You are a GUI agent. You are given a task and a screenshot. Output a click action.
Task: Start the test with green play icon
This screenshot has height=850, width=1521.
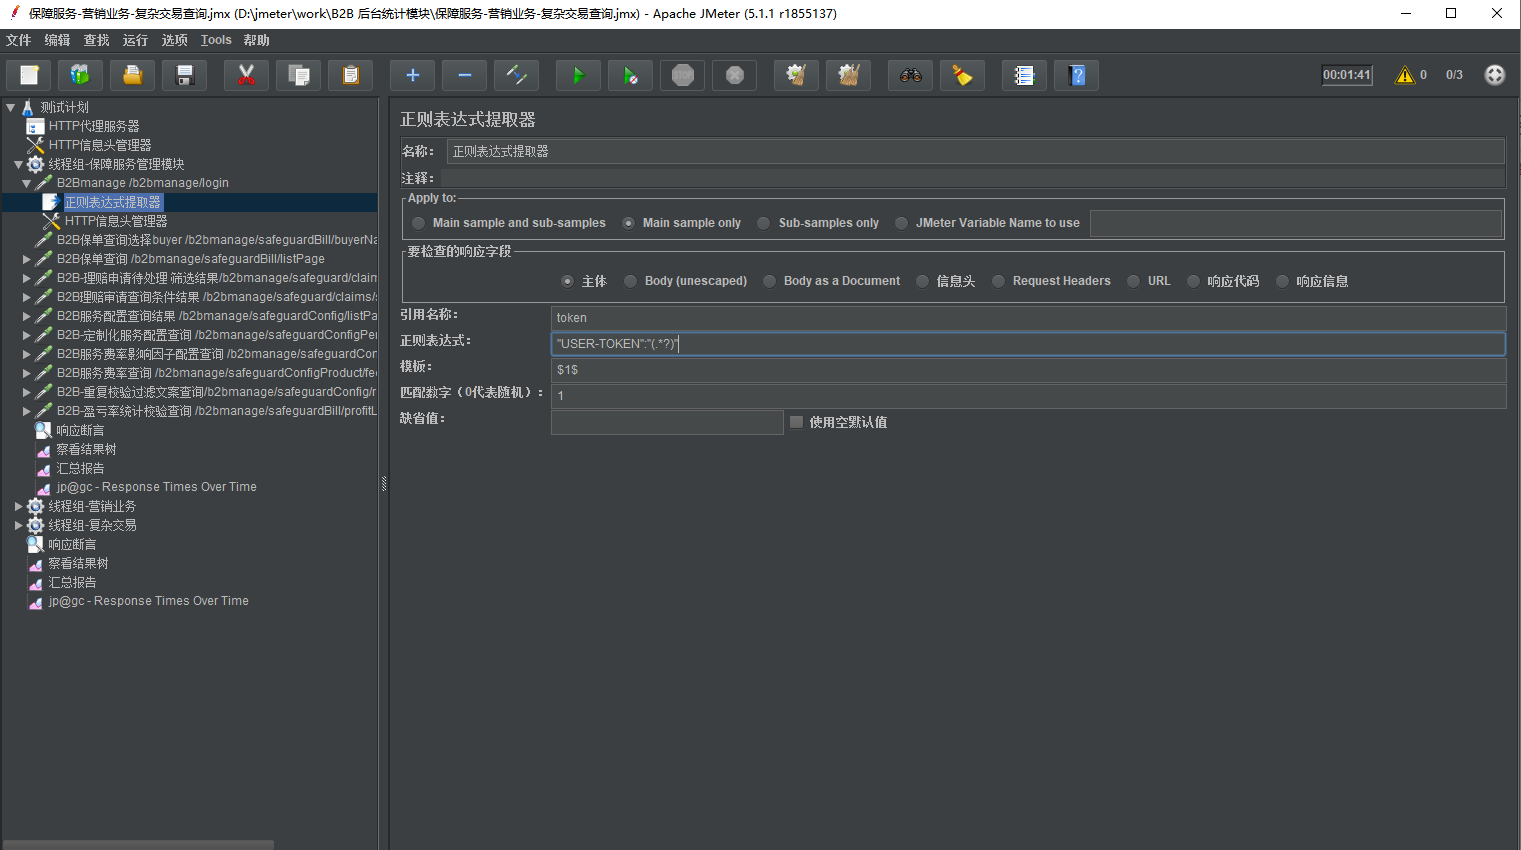[x=578, y=75]
